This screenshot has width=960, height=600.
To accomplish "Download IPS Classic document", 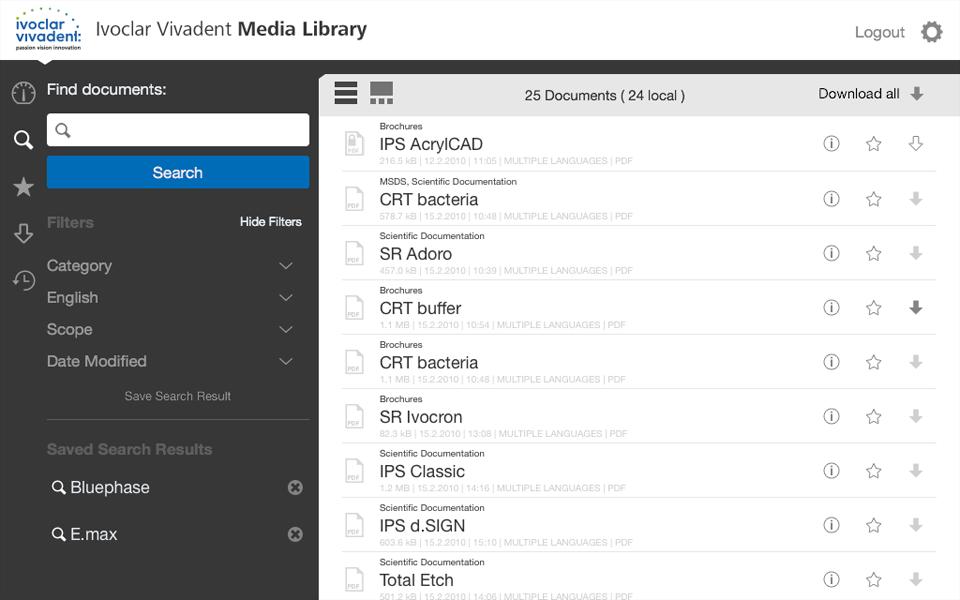I will (916, 470).
